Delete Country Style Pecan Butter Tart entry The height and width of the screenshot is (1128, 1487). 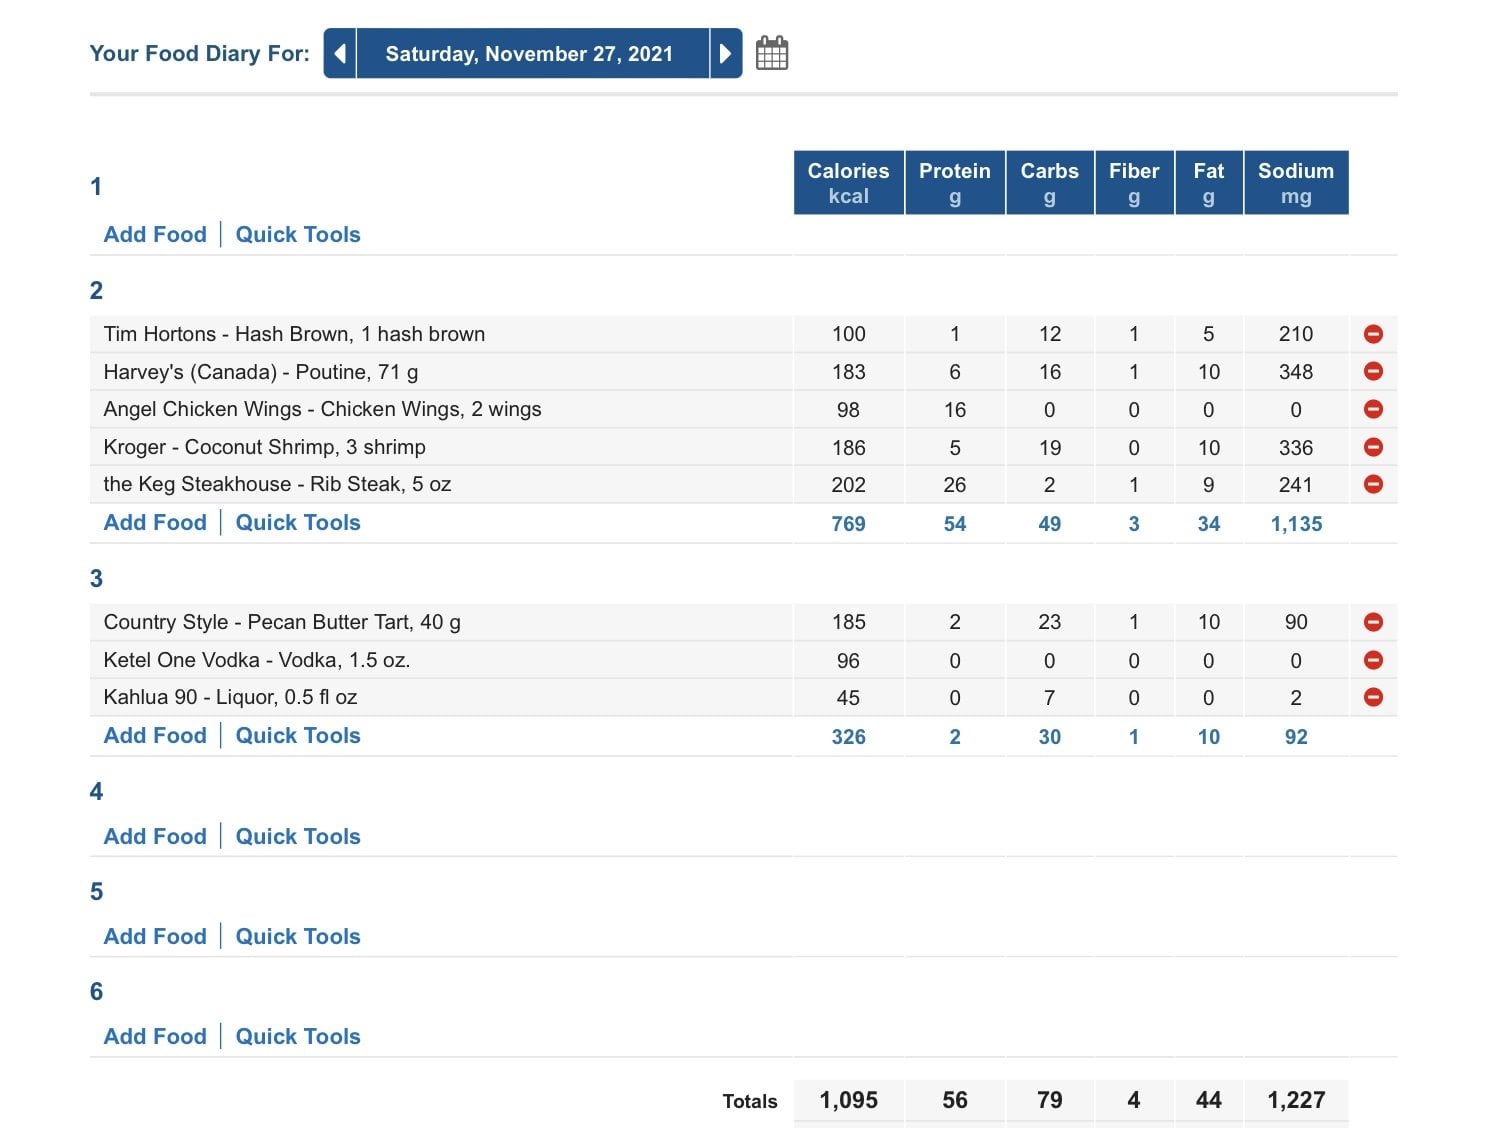click(1373, 622)
